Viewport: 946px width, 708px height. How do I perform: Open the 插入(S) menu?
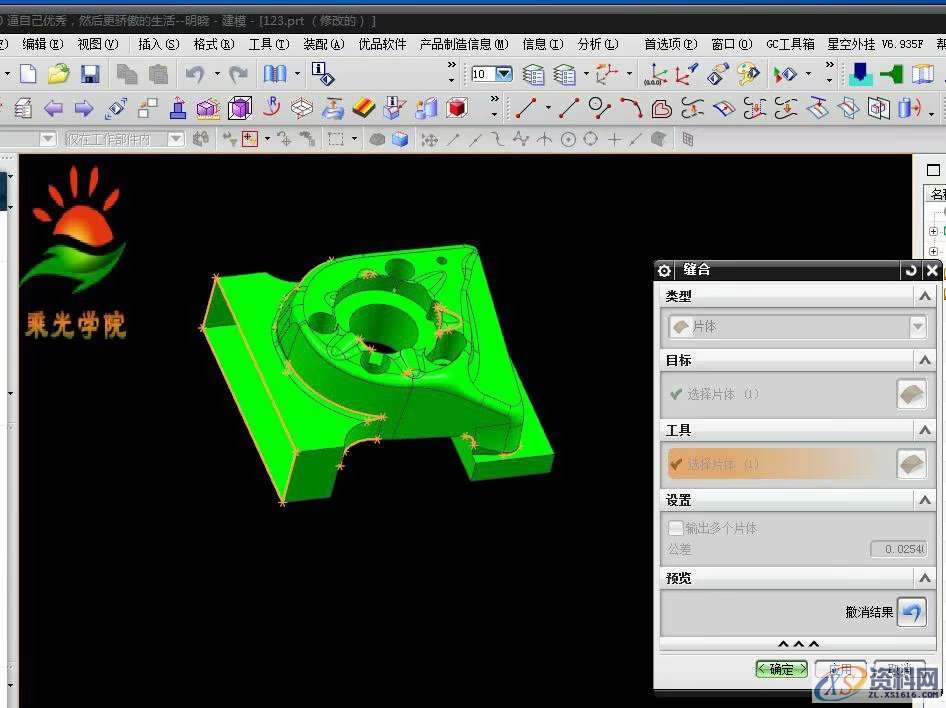(x=158, y=44)
